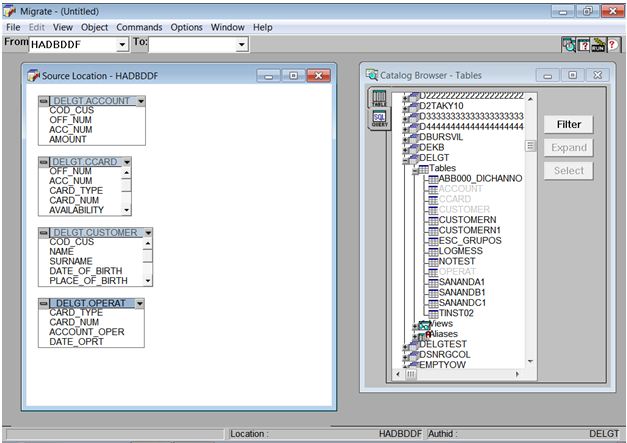Click the table icon next to ABB000_DICHANNO
The image size is (627, 443).
pos(433,179)
